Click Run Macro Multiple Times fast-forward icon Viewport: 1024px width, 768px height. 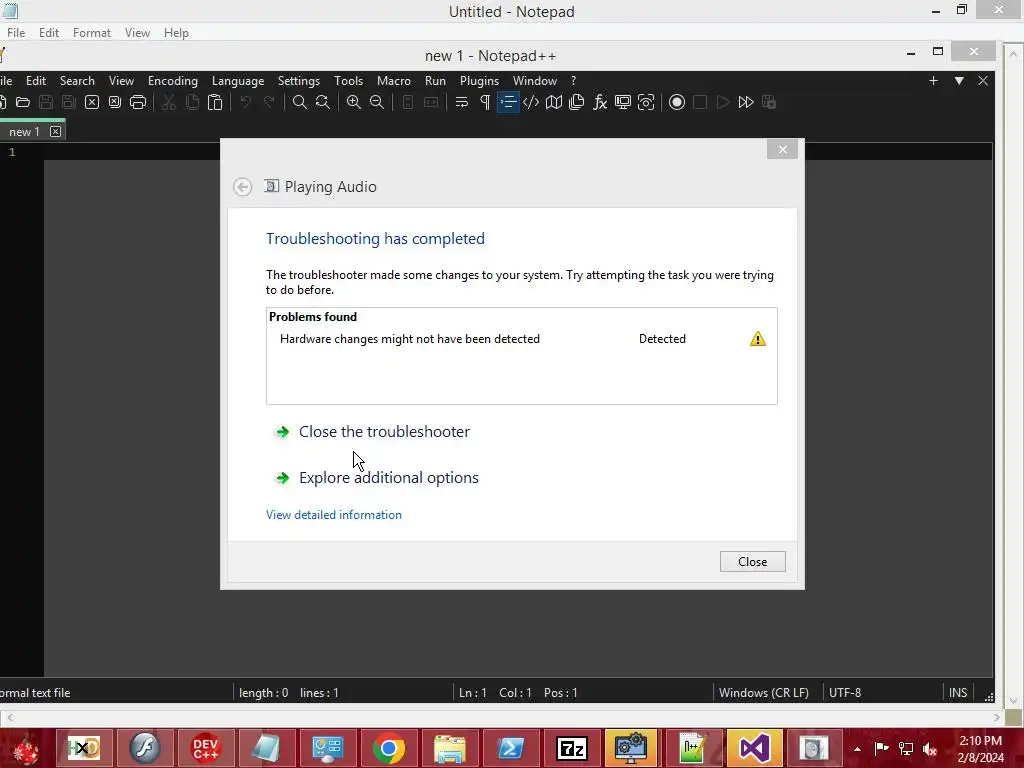point(746,102)
